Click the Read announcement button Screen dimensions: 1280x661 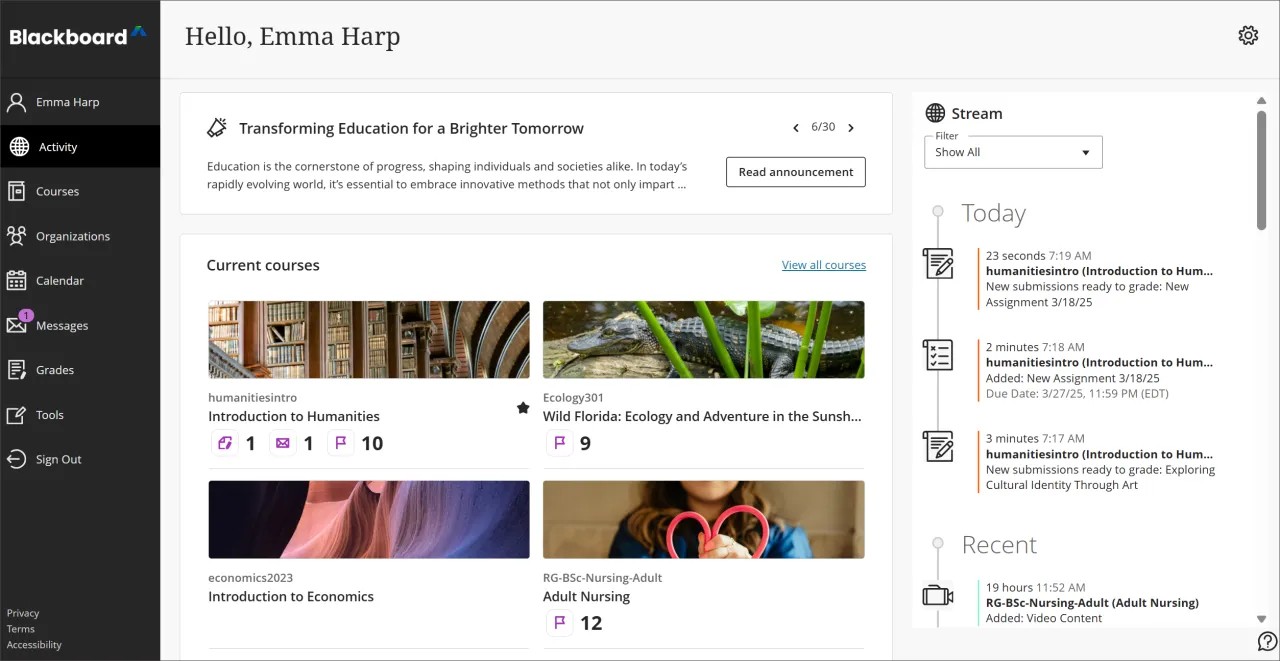(x=795, y=172)
